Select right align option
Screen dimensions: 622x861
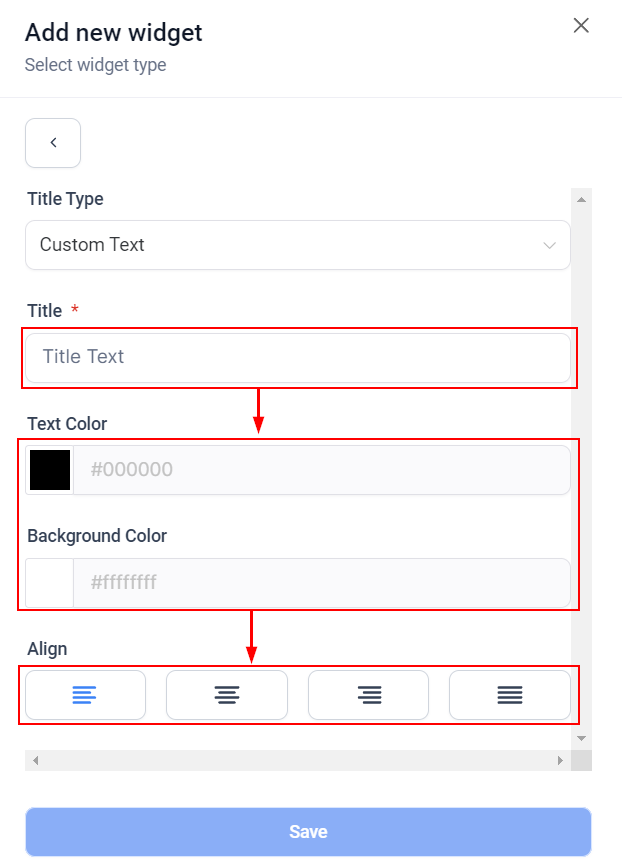(x=368, y=695)
